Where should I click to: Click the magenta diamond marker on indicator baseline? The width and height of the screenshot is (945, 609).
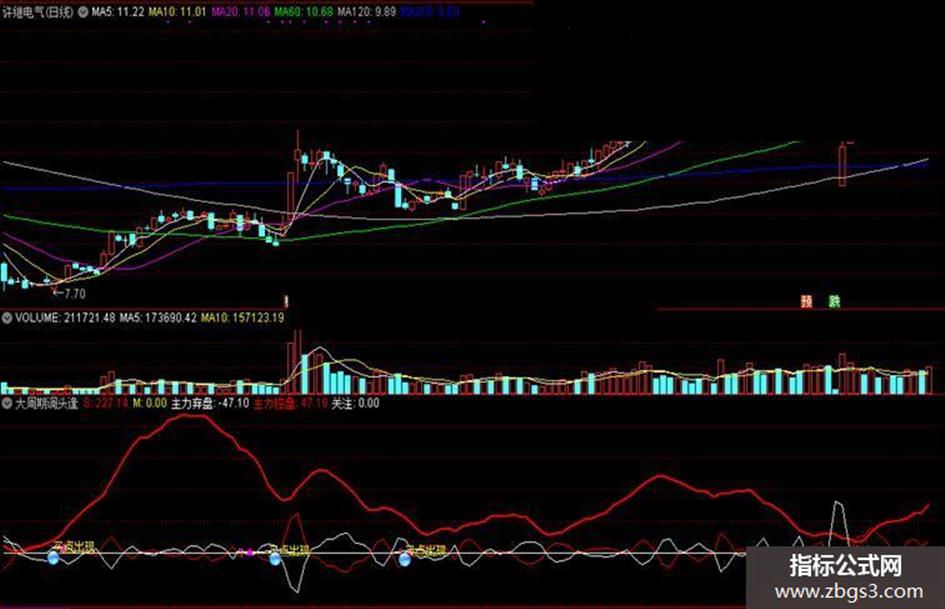pos(250,551)
